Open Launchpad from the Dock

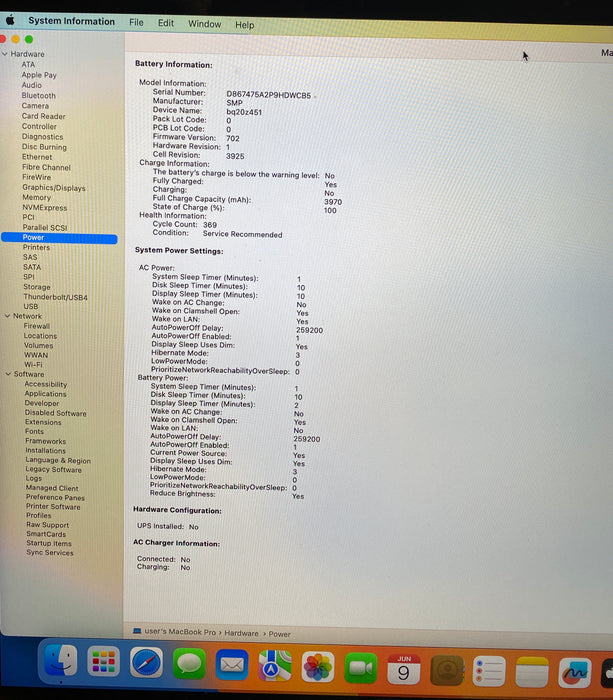click(103, 661)
